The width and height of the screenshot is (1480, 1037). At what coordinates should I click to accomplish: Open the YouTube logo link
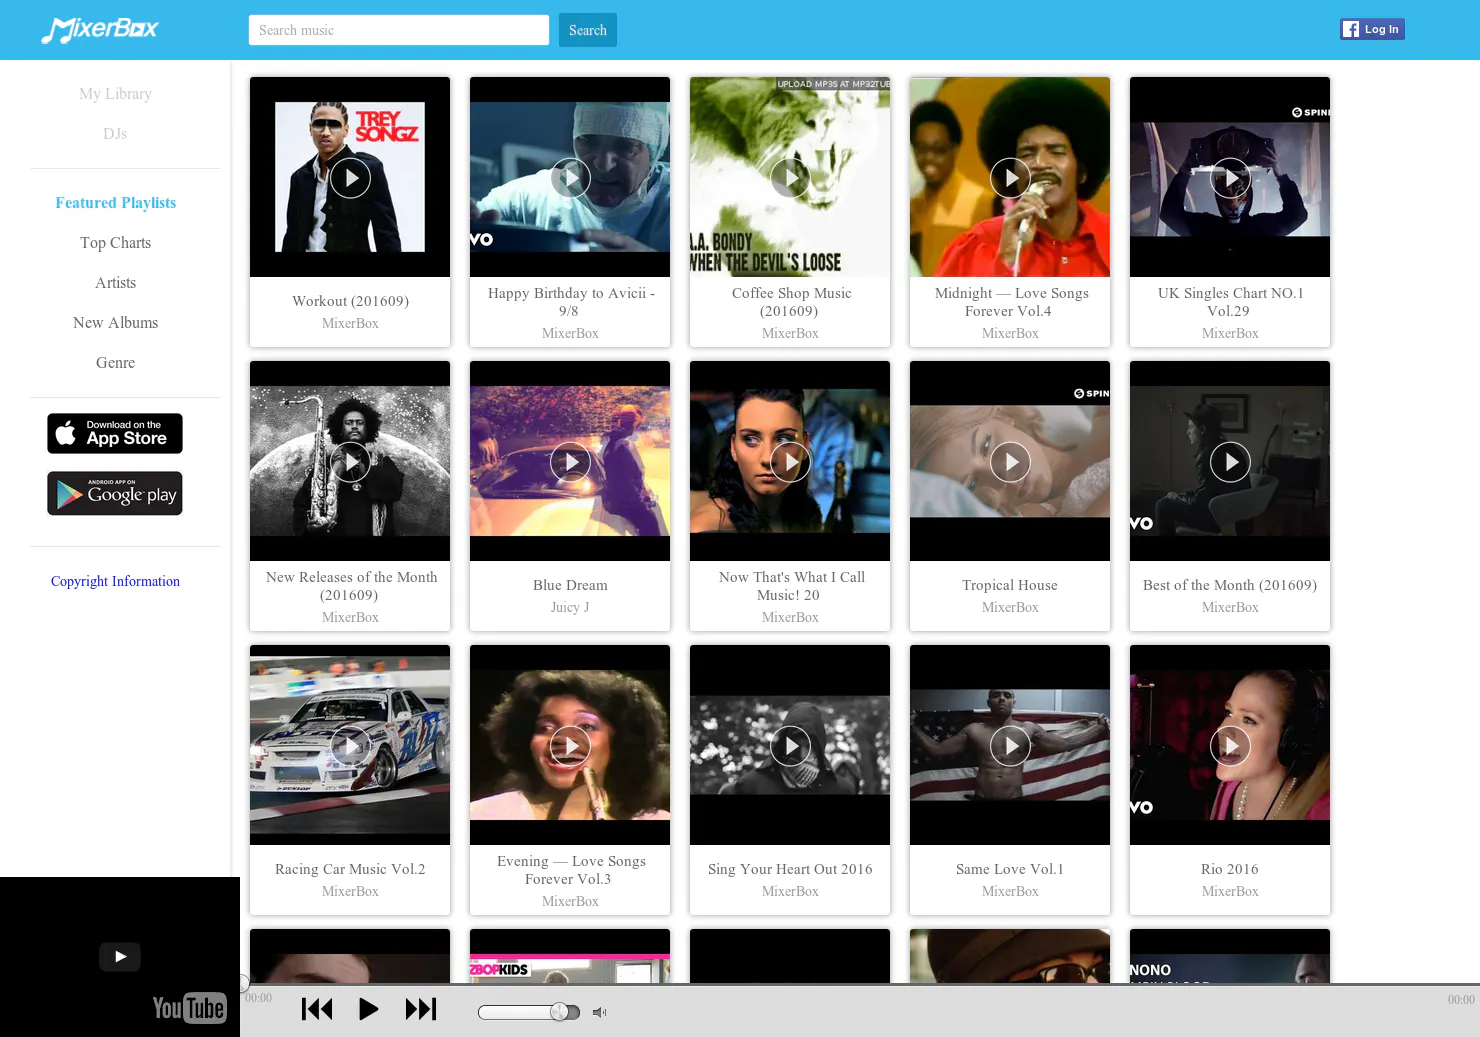(189, 1007)
